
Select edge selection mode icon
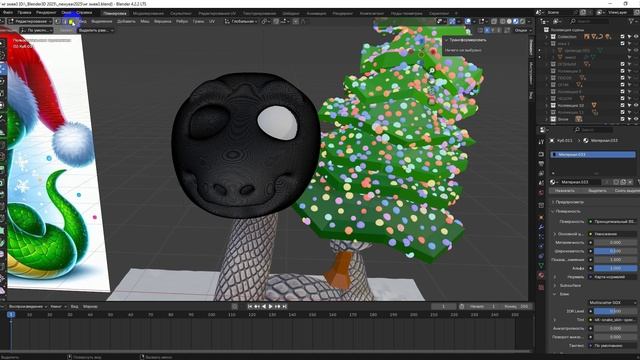(65, 21)
